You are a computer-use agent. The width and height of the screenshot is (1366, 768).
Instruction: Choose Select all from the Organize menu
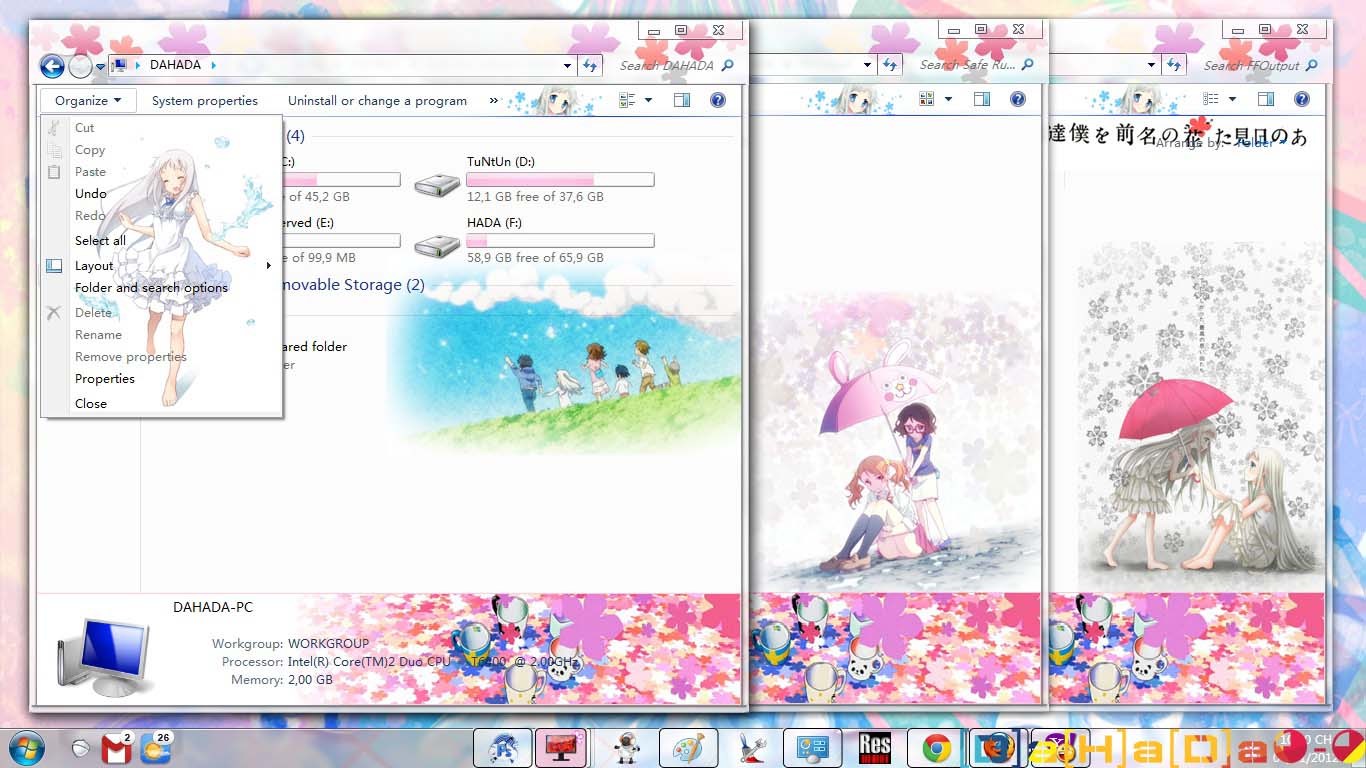162,241
